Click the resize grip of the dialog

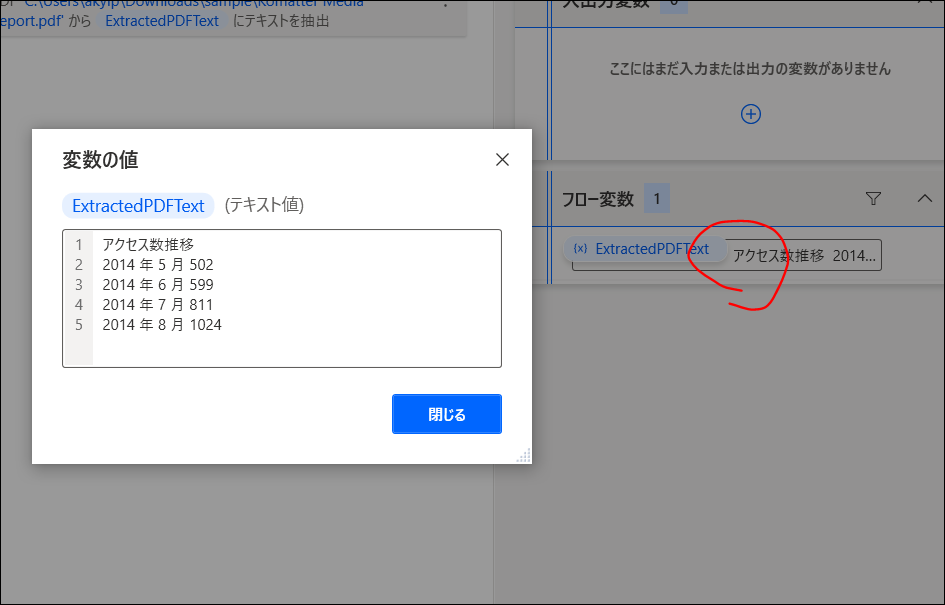pos(523,458)
